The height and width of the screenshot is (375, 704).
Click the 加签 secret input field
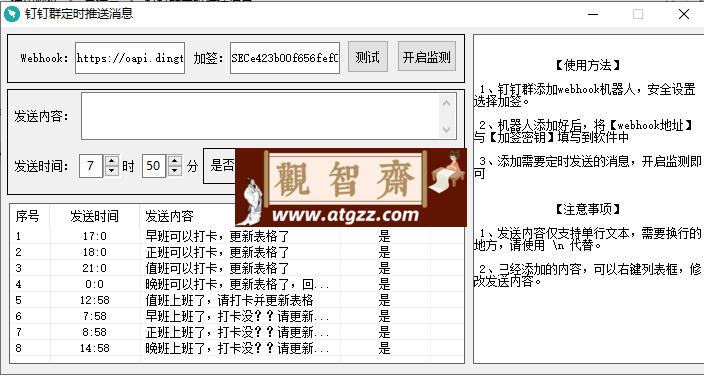click(x=285, y=58)
